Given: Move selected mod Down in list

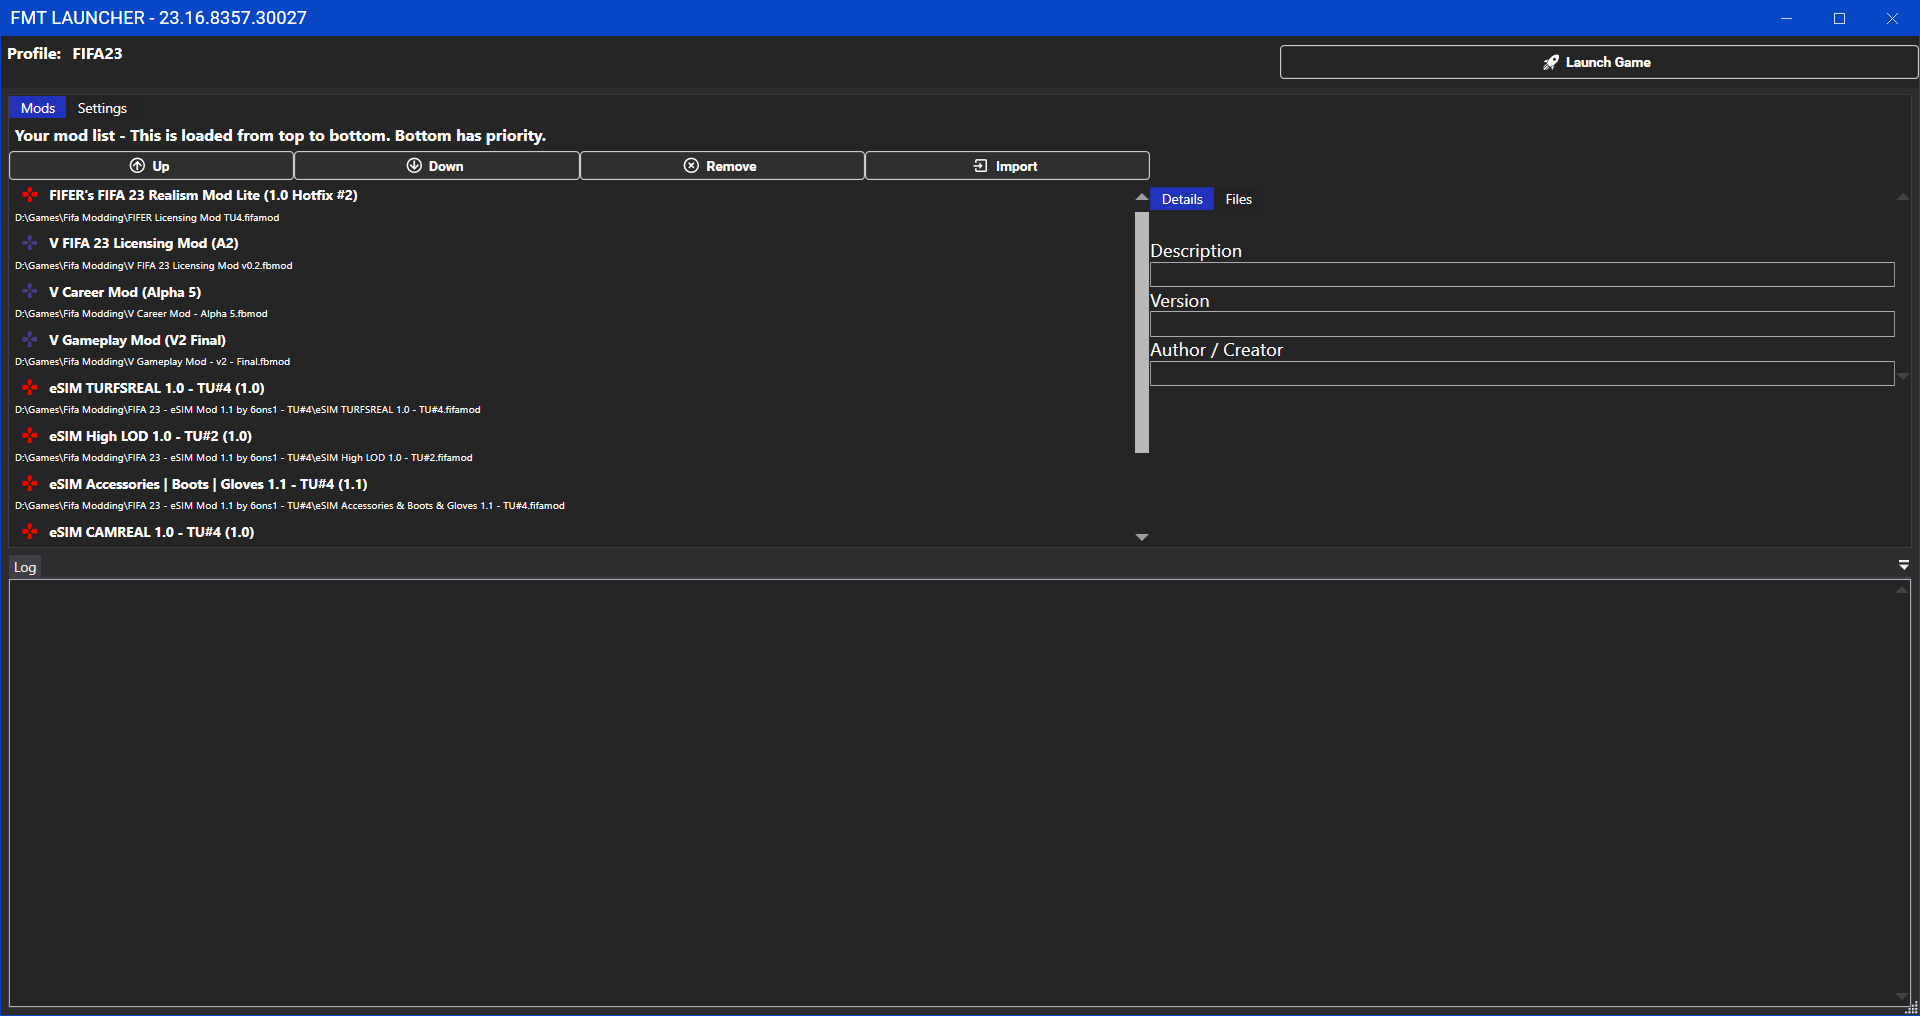Looking at the screenshot, I should point(436,166).
